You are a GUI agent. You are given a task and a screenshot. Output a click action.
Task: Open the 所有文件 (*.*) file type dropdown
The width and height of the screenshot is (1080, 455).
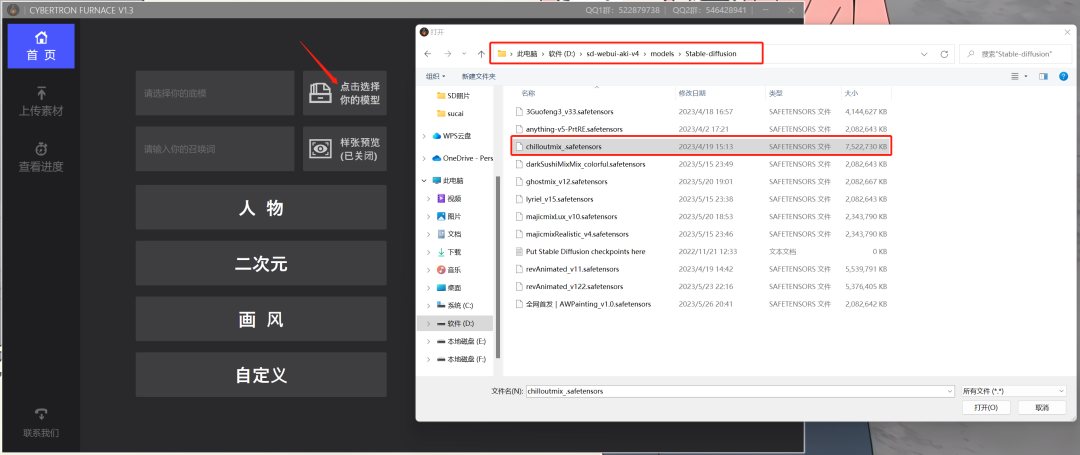click(1013, 390)
